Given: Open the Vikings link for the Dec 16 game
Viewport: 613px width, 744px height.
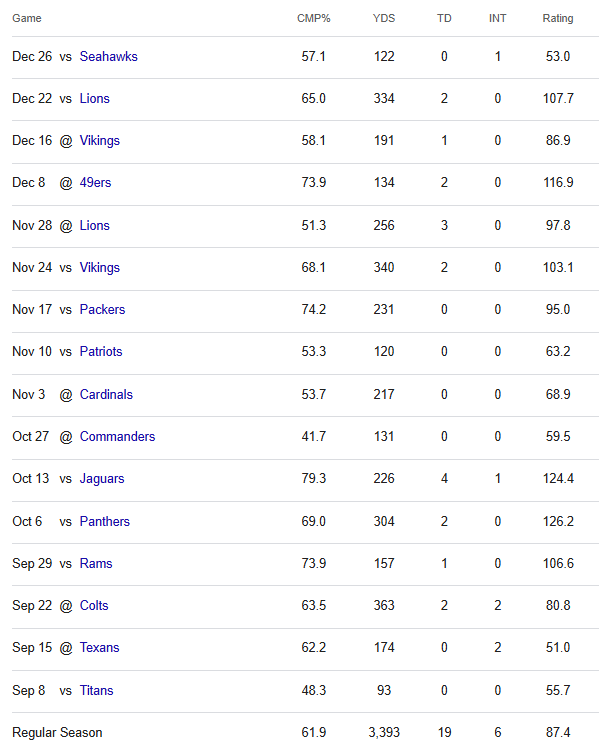Looking at the screenshot, I should [99, 141].
